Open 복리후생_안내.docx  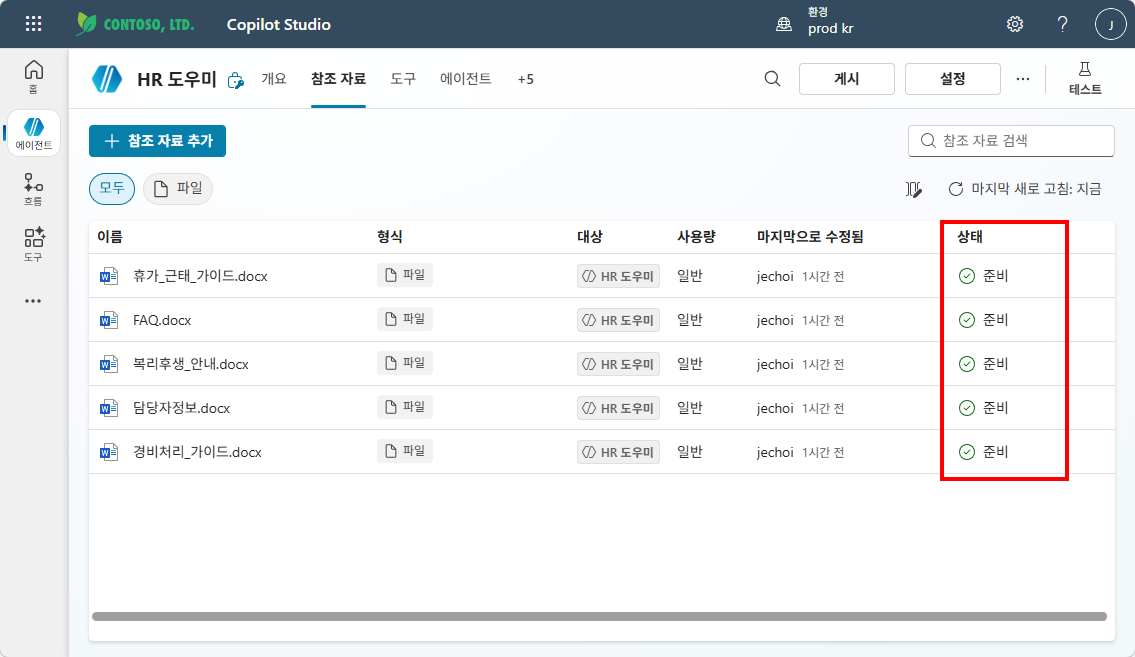tap(190, 365)
